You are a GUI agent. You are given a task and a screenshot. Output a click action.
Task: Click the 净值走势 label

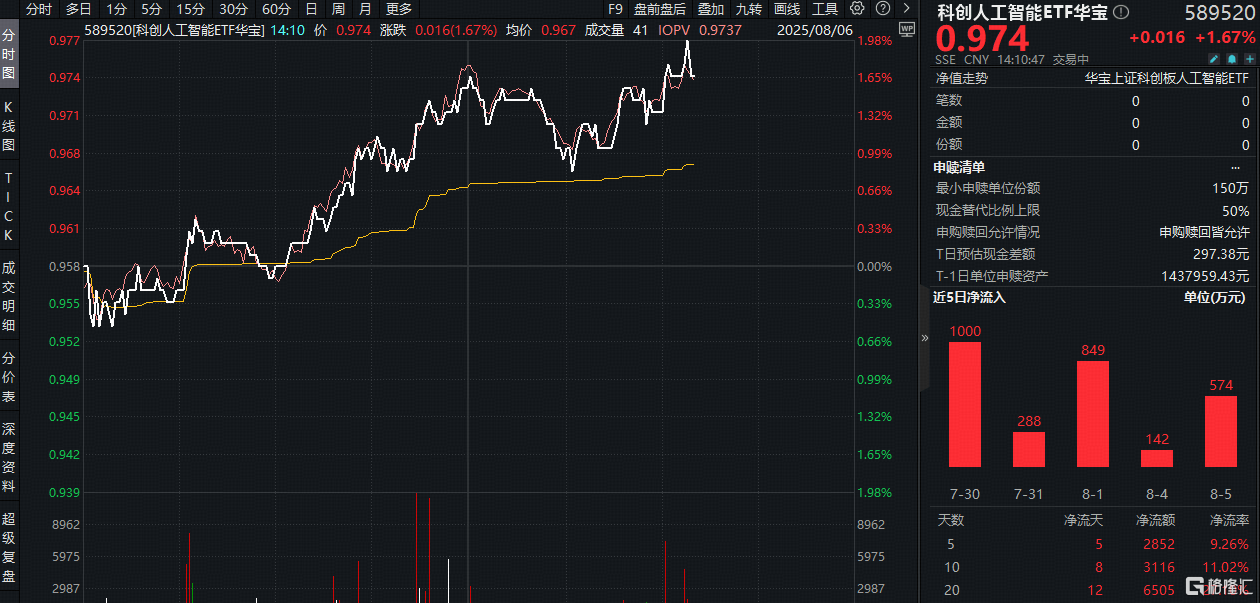pyautogui.click(x=961, y=78)
